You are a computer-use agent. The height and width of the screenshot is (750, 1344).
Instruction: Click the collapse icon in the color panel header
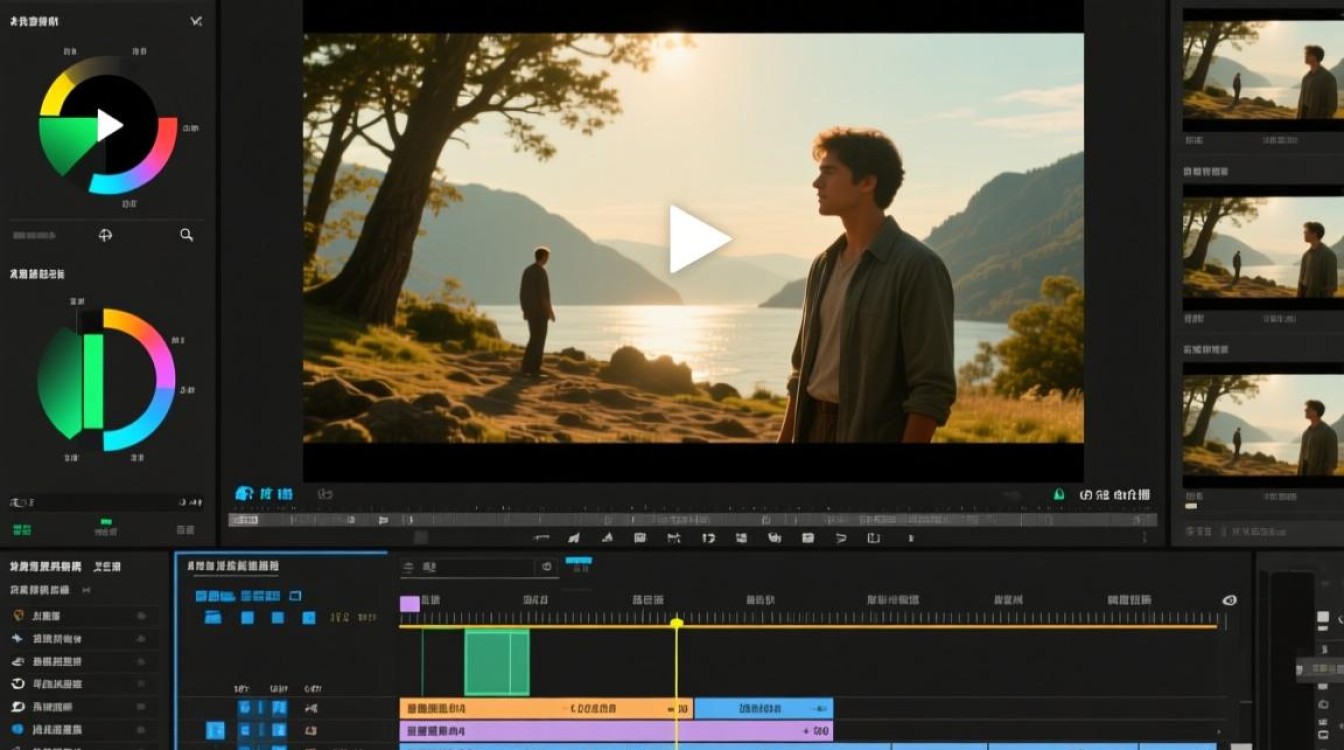point(195,21)
